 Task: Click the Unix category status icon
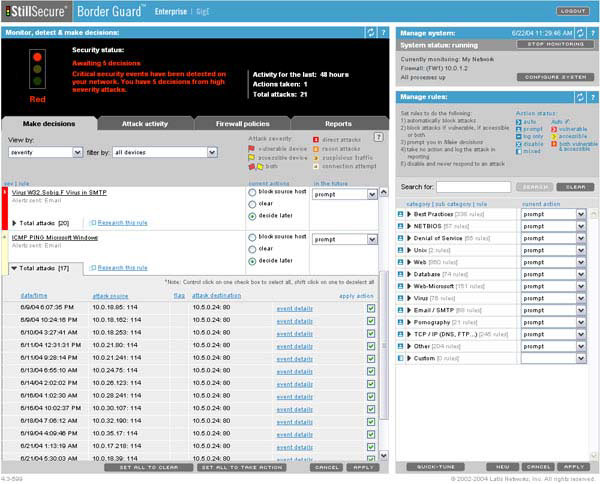[400, 250]
